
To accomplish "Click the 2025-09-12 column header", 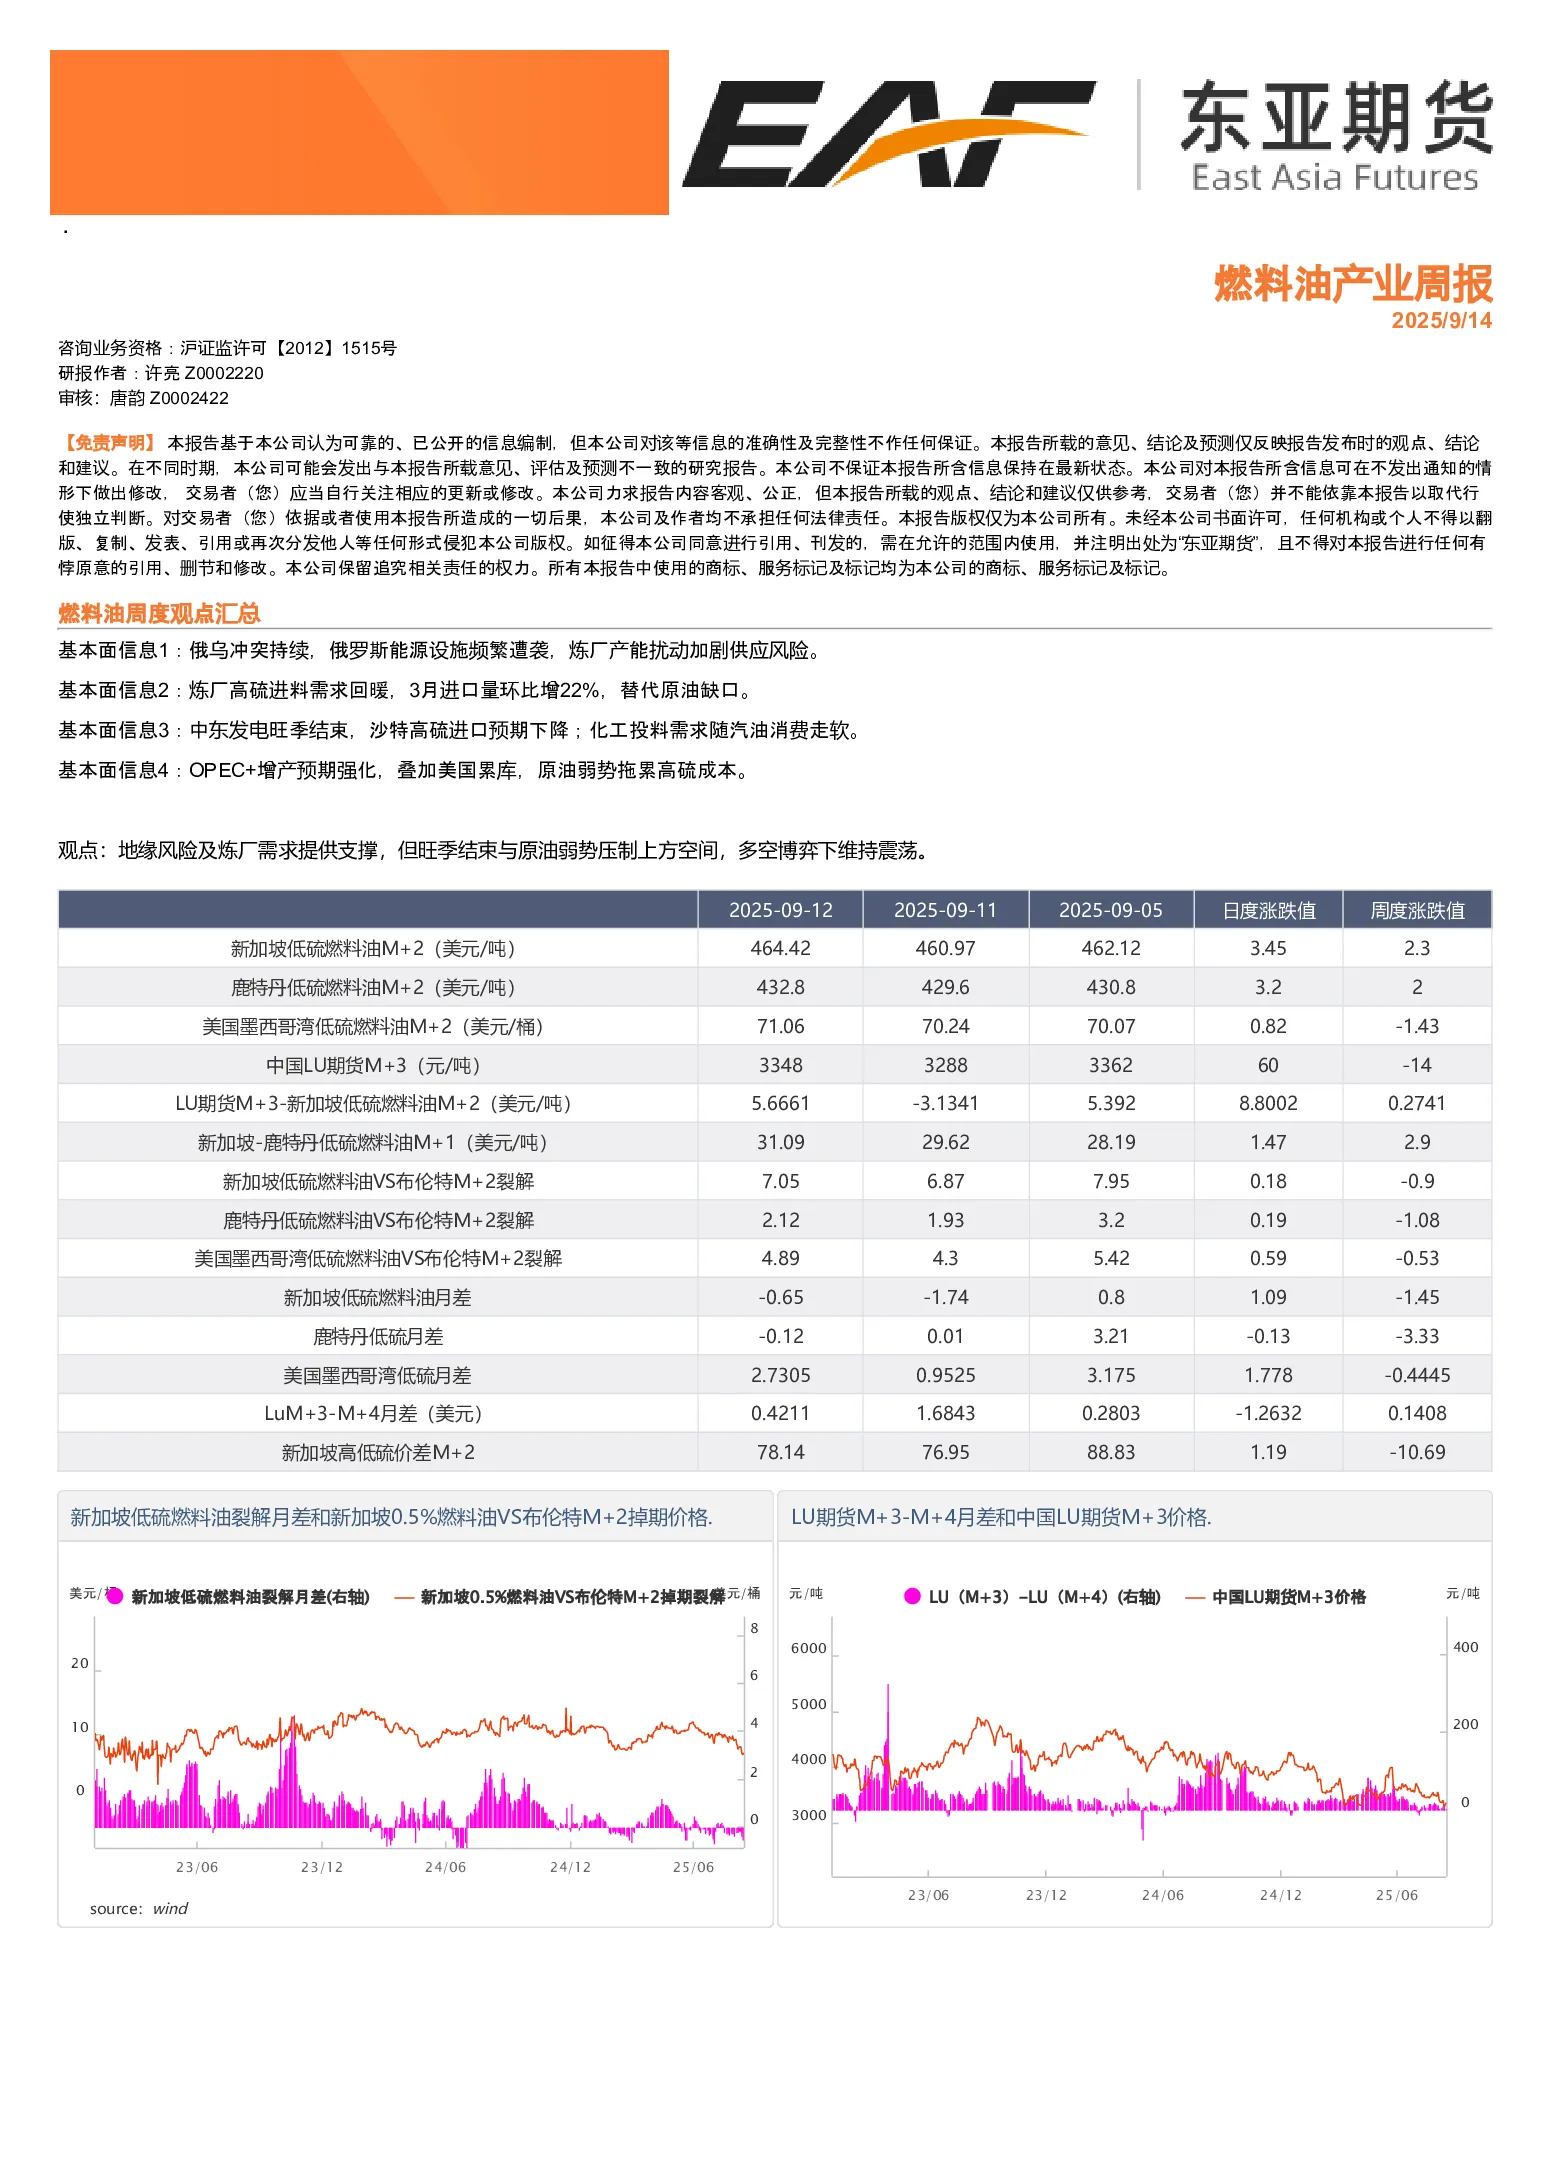I will [x=780, y=910].
